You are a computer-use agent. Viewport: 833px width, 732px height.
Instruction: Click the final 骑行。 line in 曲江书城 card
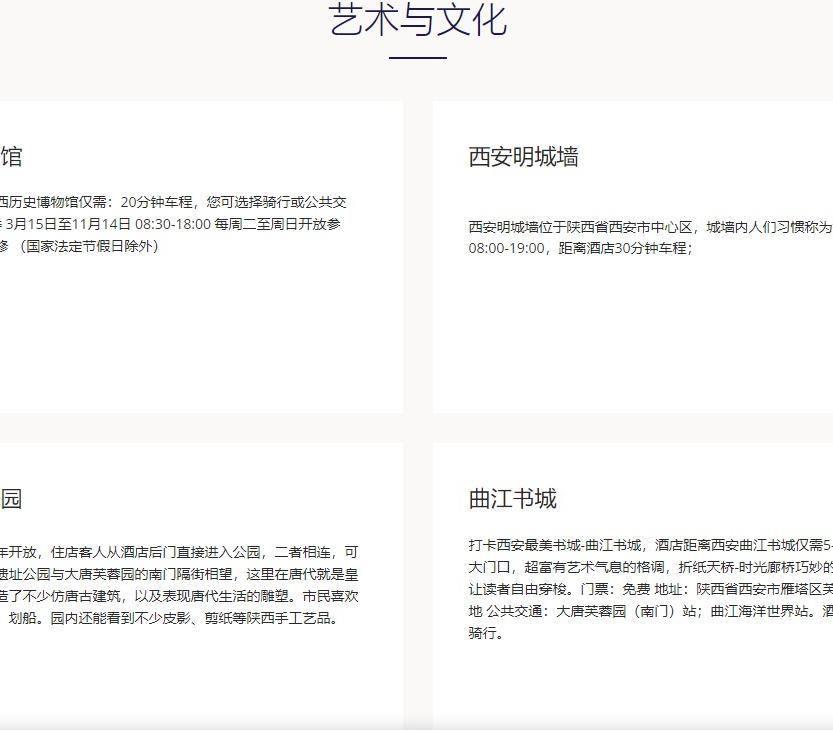[x=486, y=633]
